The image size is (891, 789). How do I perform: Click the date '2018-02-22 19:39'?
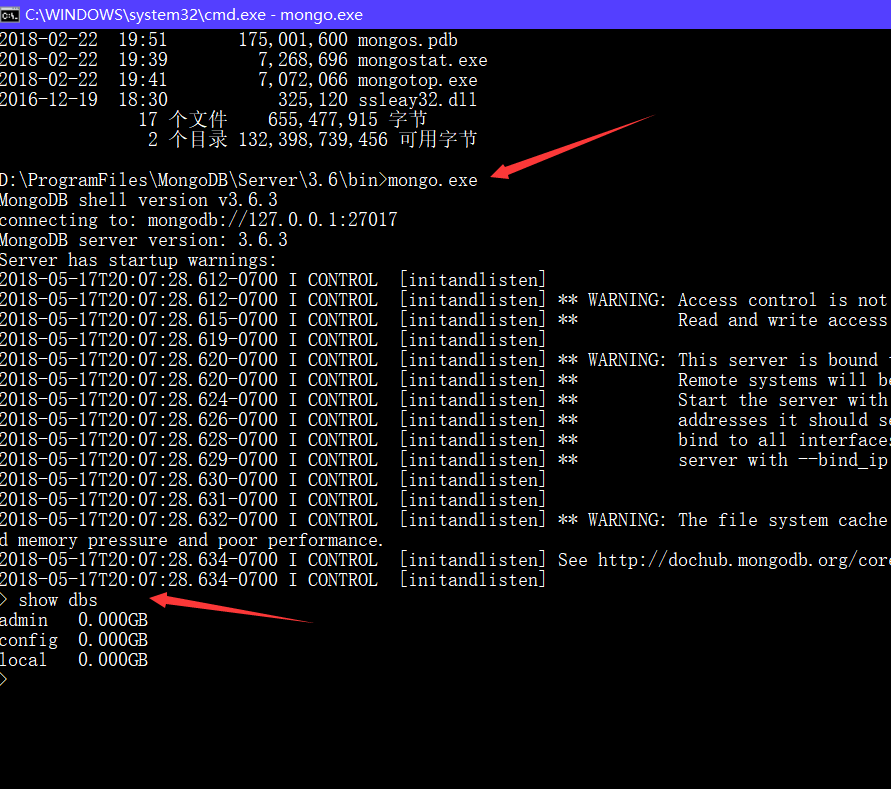coord(84,60)
